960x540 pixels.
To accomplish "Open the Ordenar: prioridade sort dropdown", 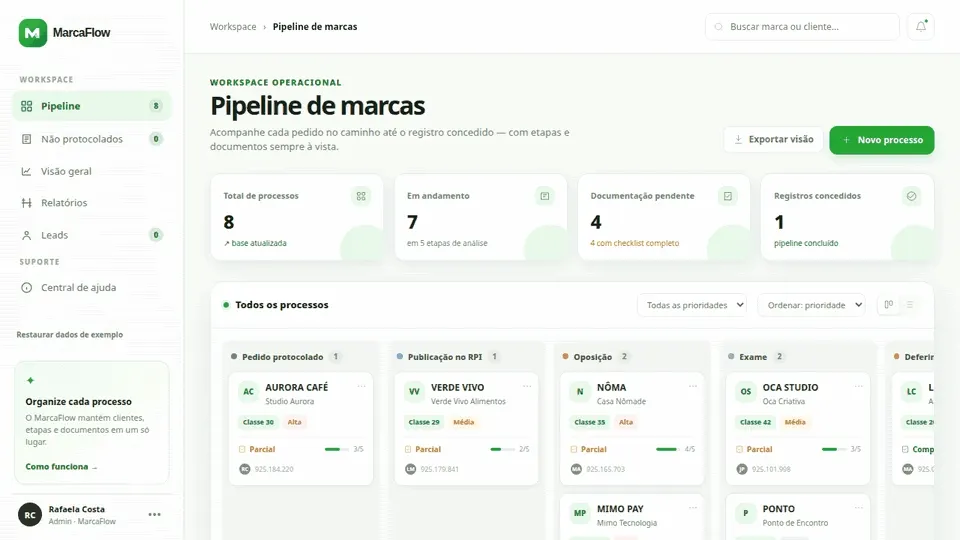I will pyautogui.click(x=811, y=305).
